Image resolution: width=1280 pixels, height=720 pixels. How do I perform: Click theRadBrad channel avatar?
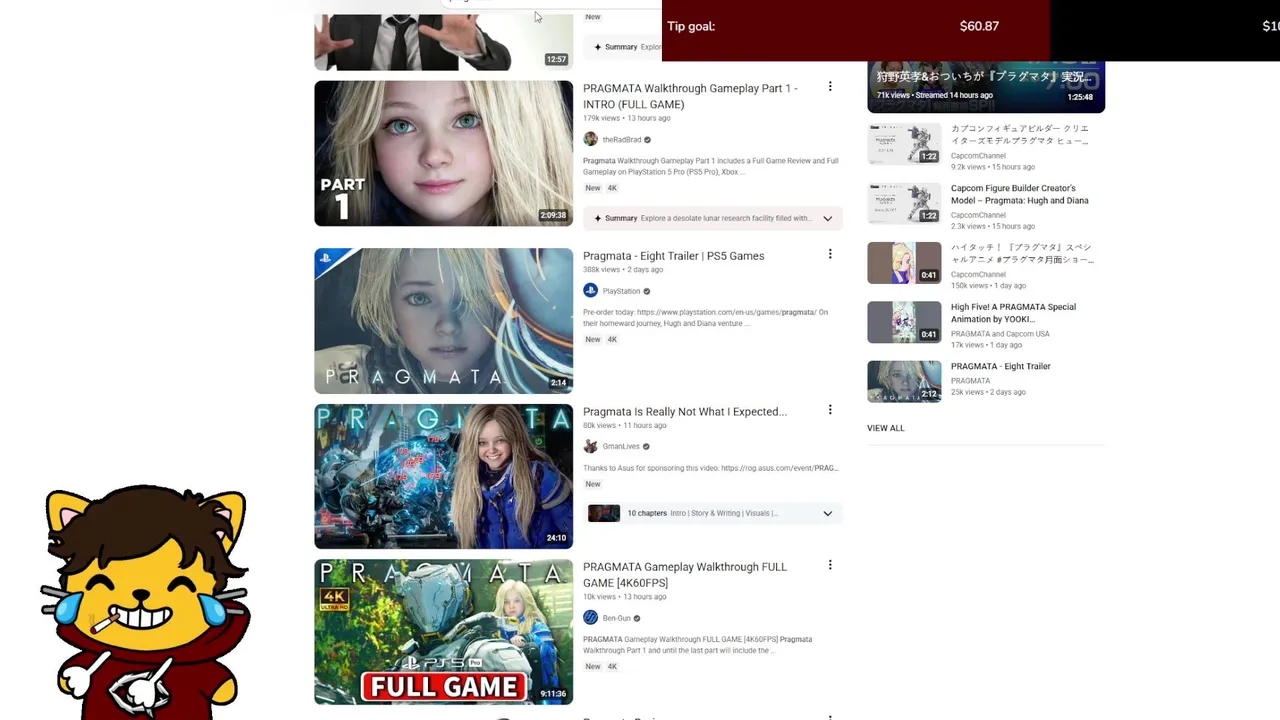[590, 139]
